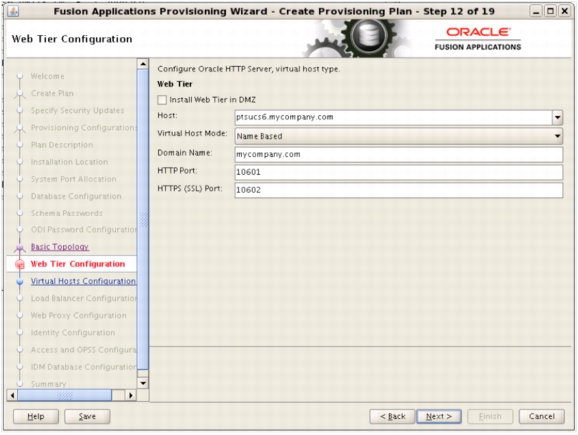Click the Cancel button
Viewport: 578px width, 435px height.
[542, 417]
